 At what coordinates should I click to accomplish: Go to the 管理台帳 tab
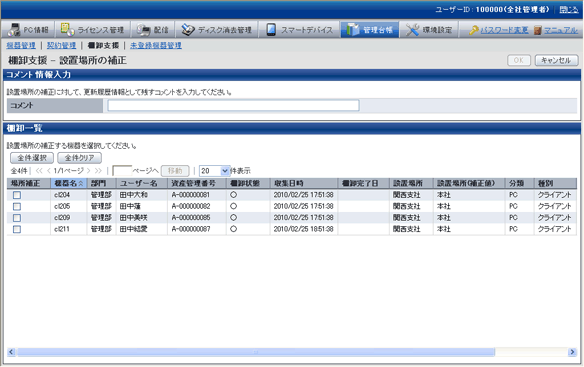pyautogui.click(x=369, y=30)
